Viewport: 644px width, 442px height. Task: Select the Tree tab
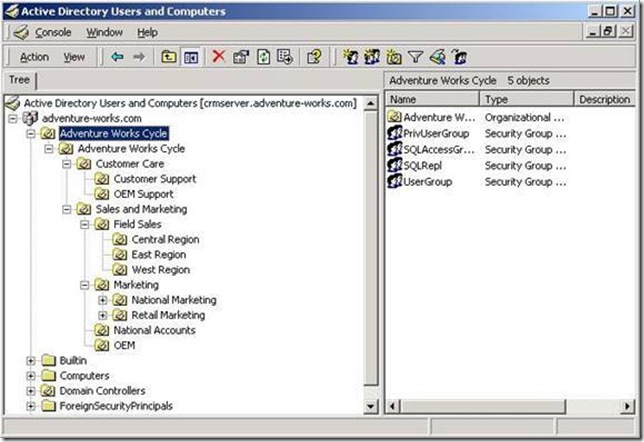[19, 80]
